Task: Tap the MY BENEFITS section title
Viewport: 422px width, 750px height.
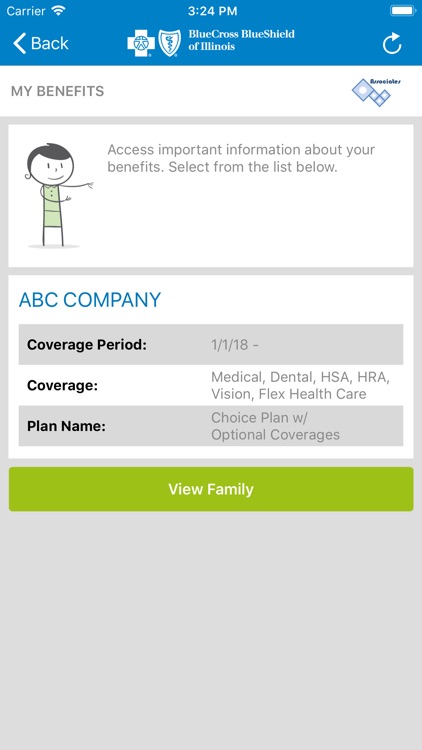Action: 57,91
